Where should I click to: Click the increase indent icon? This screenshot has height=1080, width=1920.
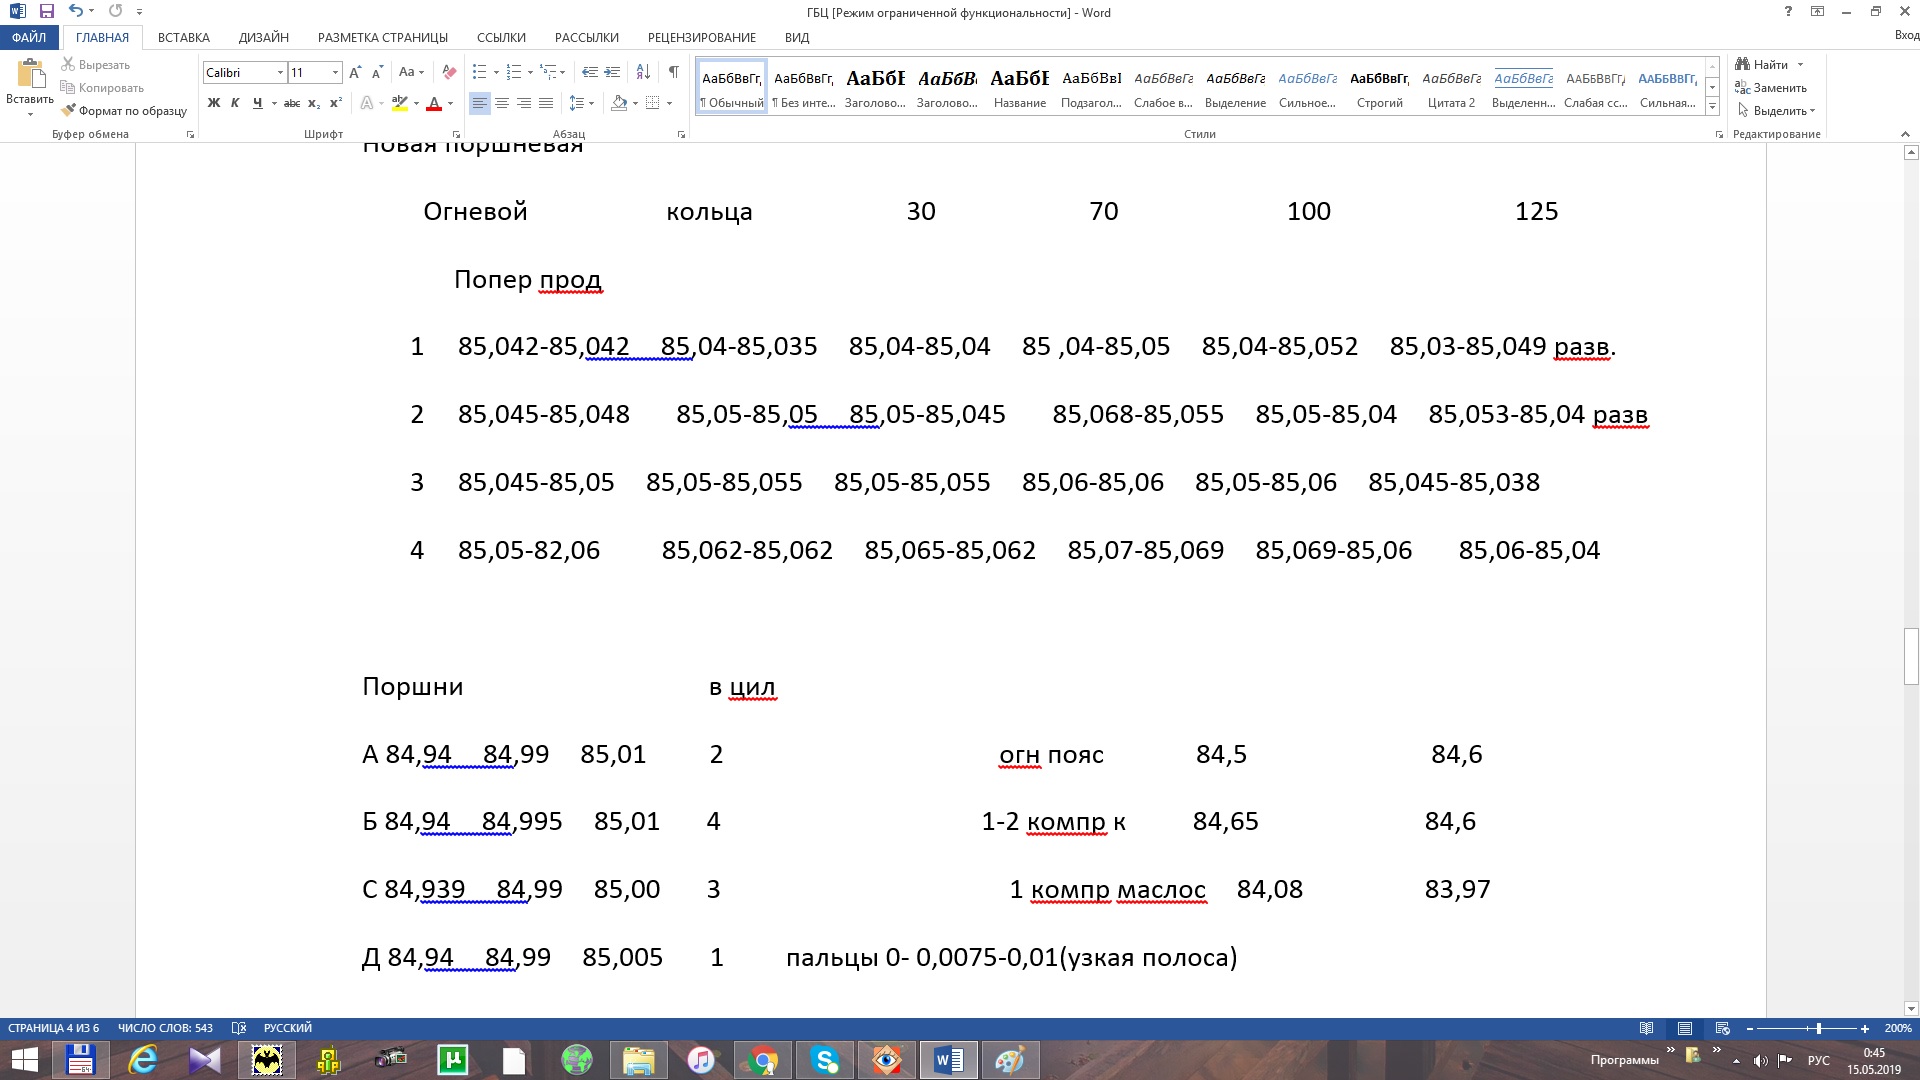coord(612,72)
